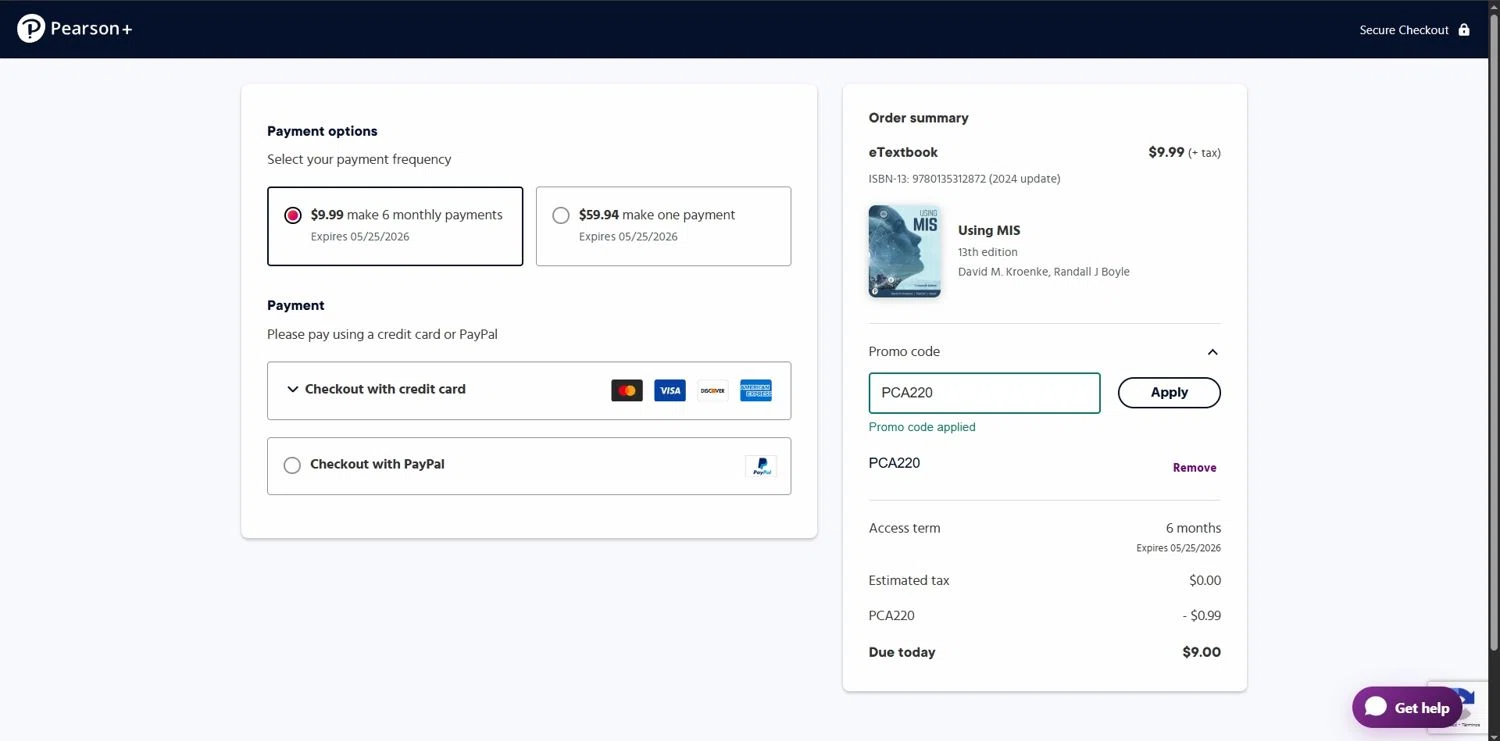Click the eTextbook label in Order summary
This screenshot has height=741, width=1500.
[x=903, y=153]
